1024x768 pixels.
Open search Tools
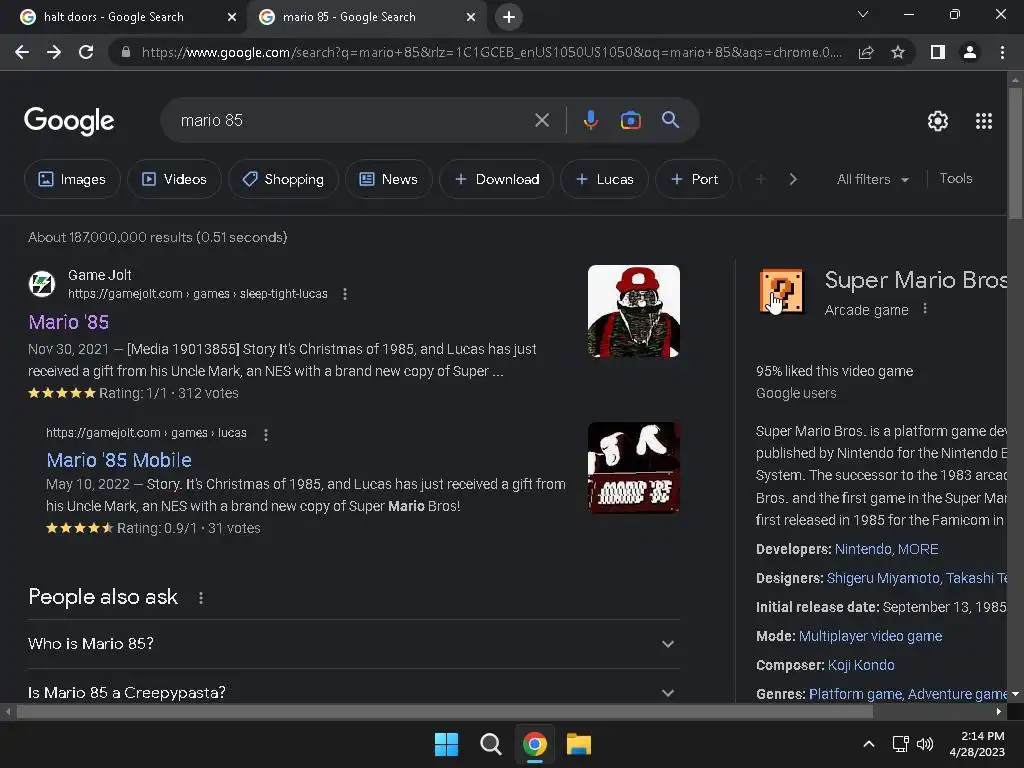[955, 178]
